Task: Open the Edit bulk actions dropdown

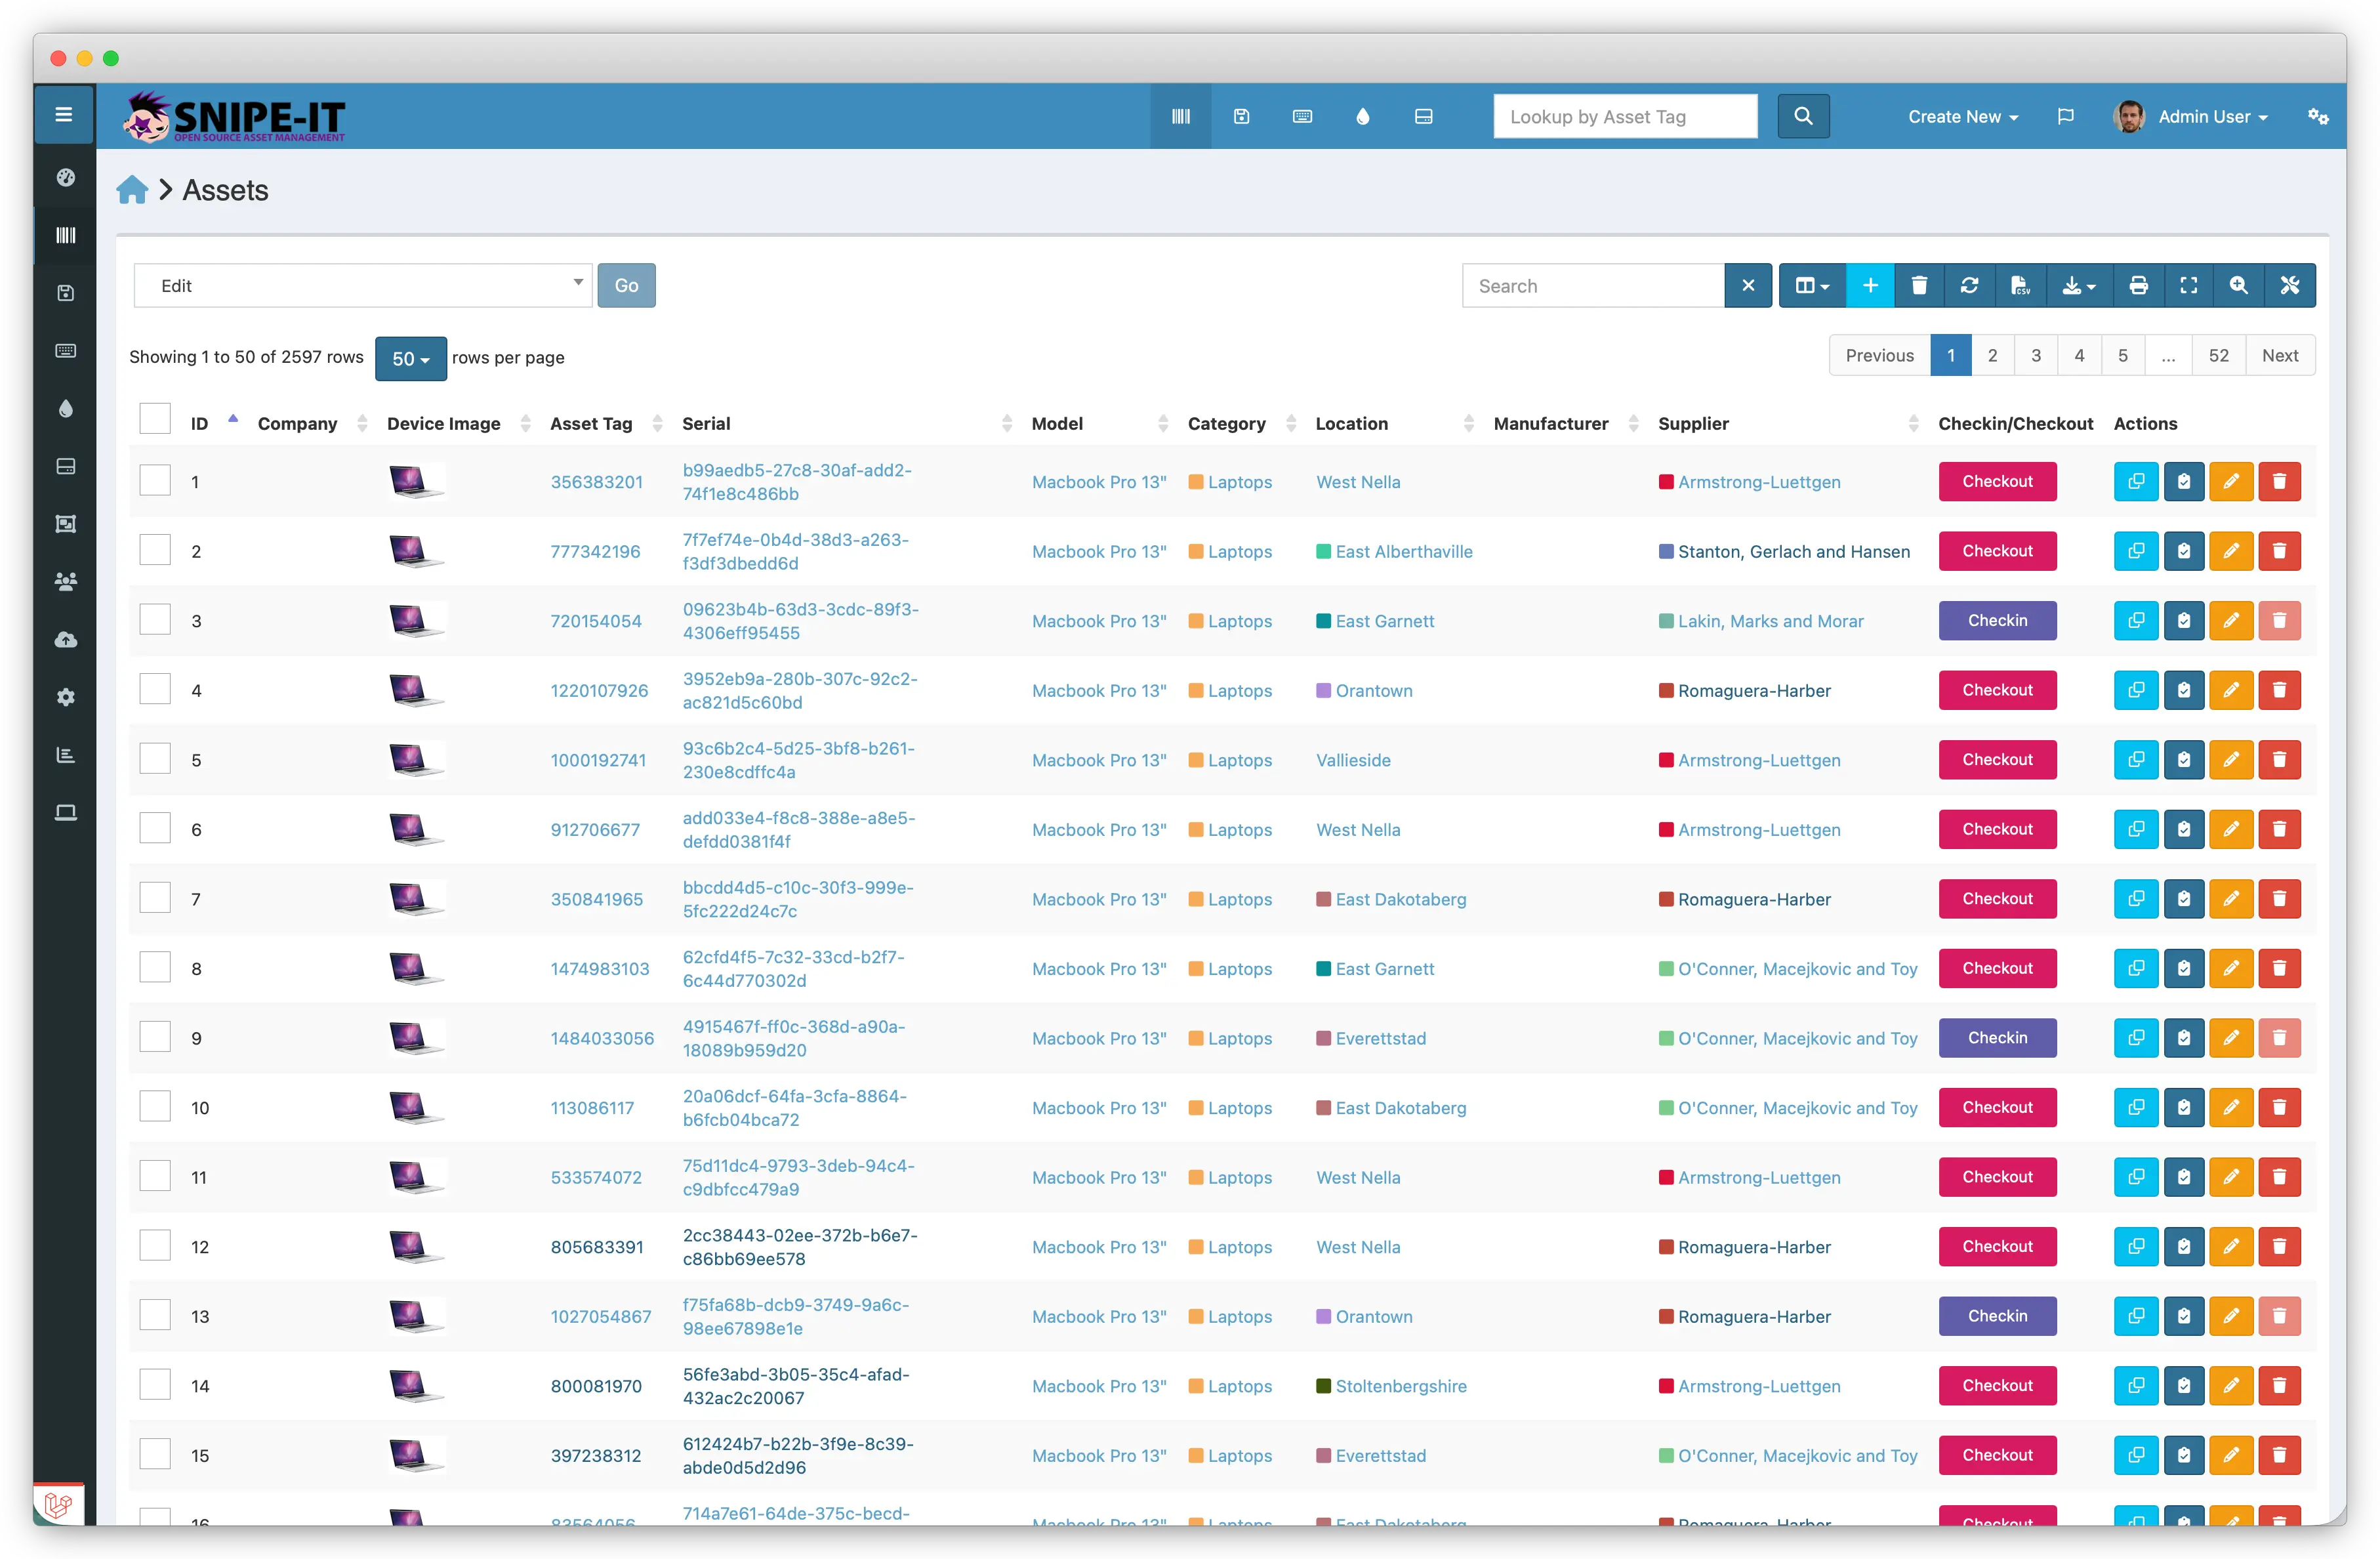Action: coord(363,286)
